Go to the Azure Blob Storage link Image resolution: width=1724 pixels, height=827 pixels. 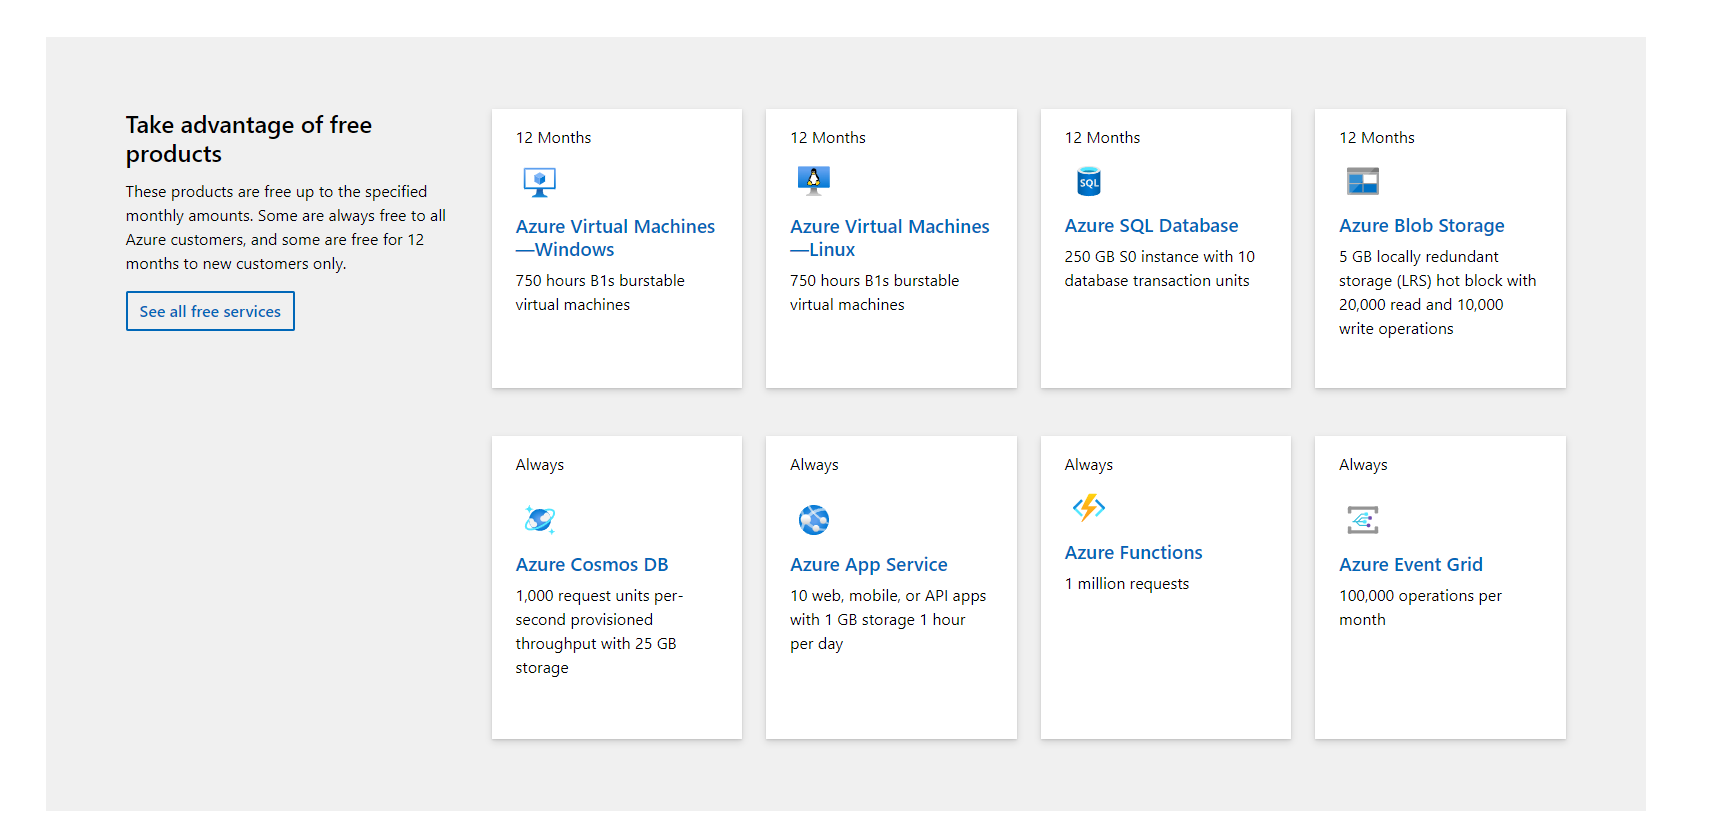(x=1421, y=226)
